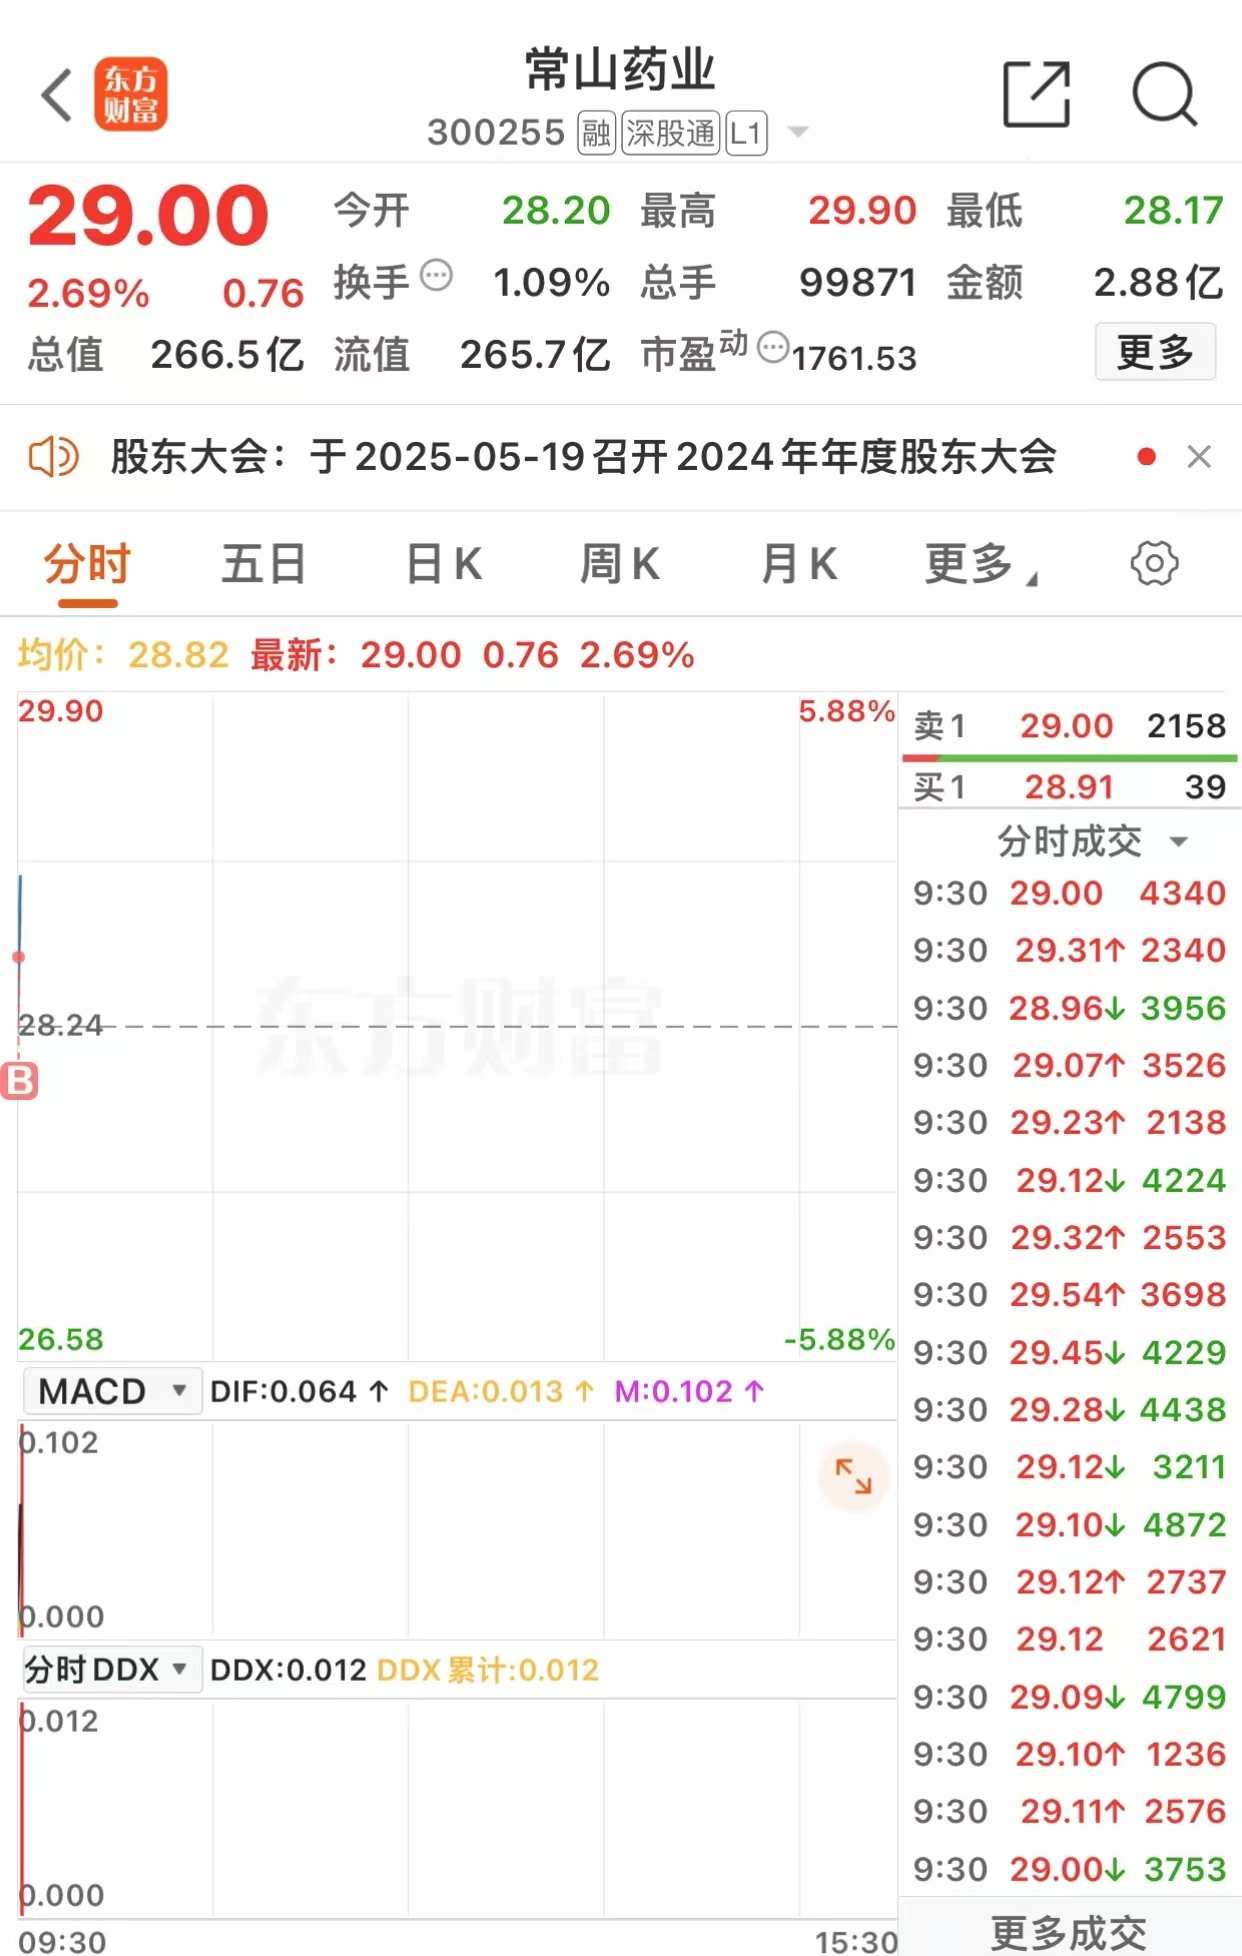Tap the red dot notification indicator
Image resolution: width=1242 pixels, height=1956 pixels.
point(1146,457)
